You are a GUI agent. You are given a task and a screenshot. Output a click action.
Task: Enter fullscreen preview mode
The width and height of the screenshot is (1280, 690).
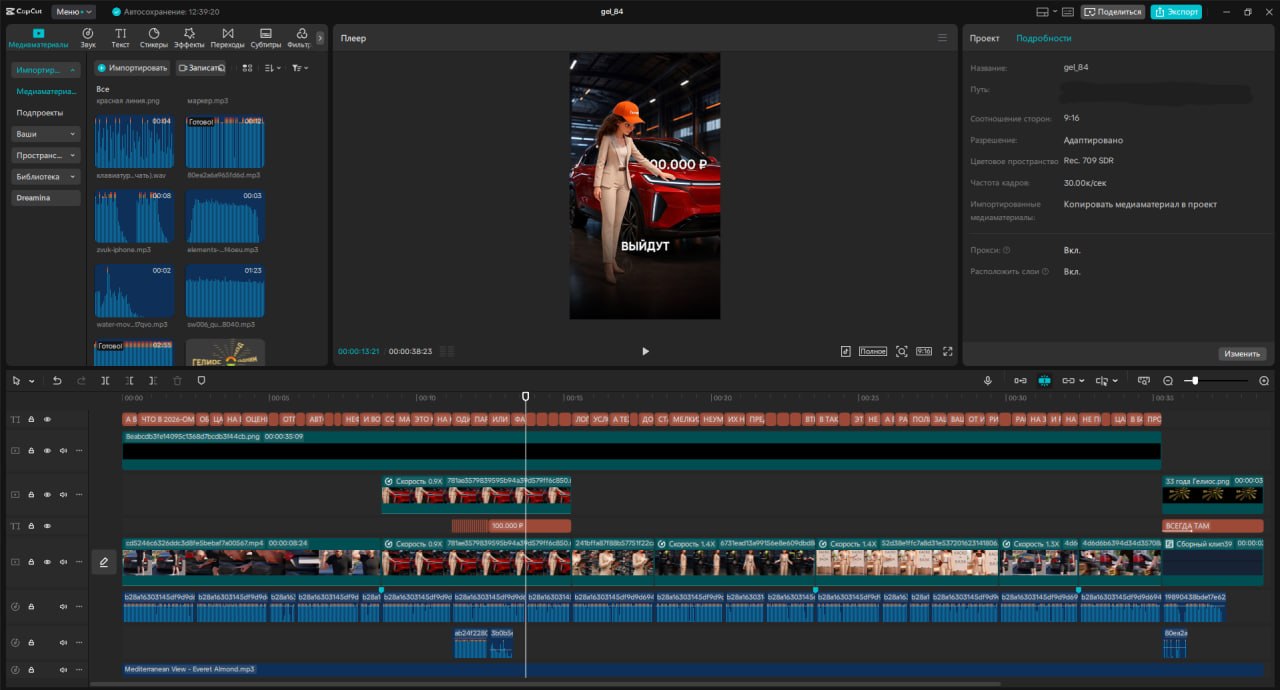pos(948,352)
